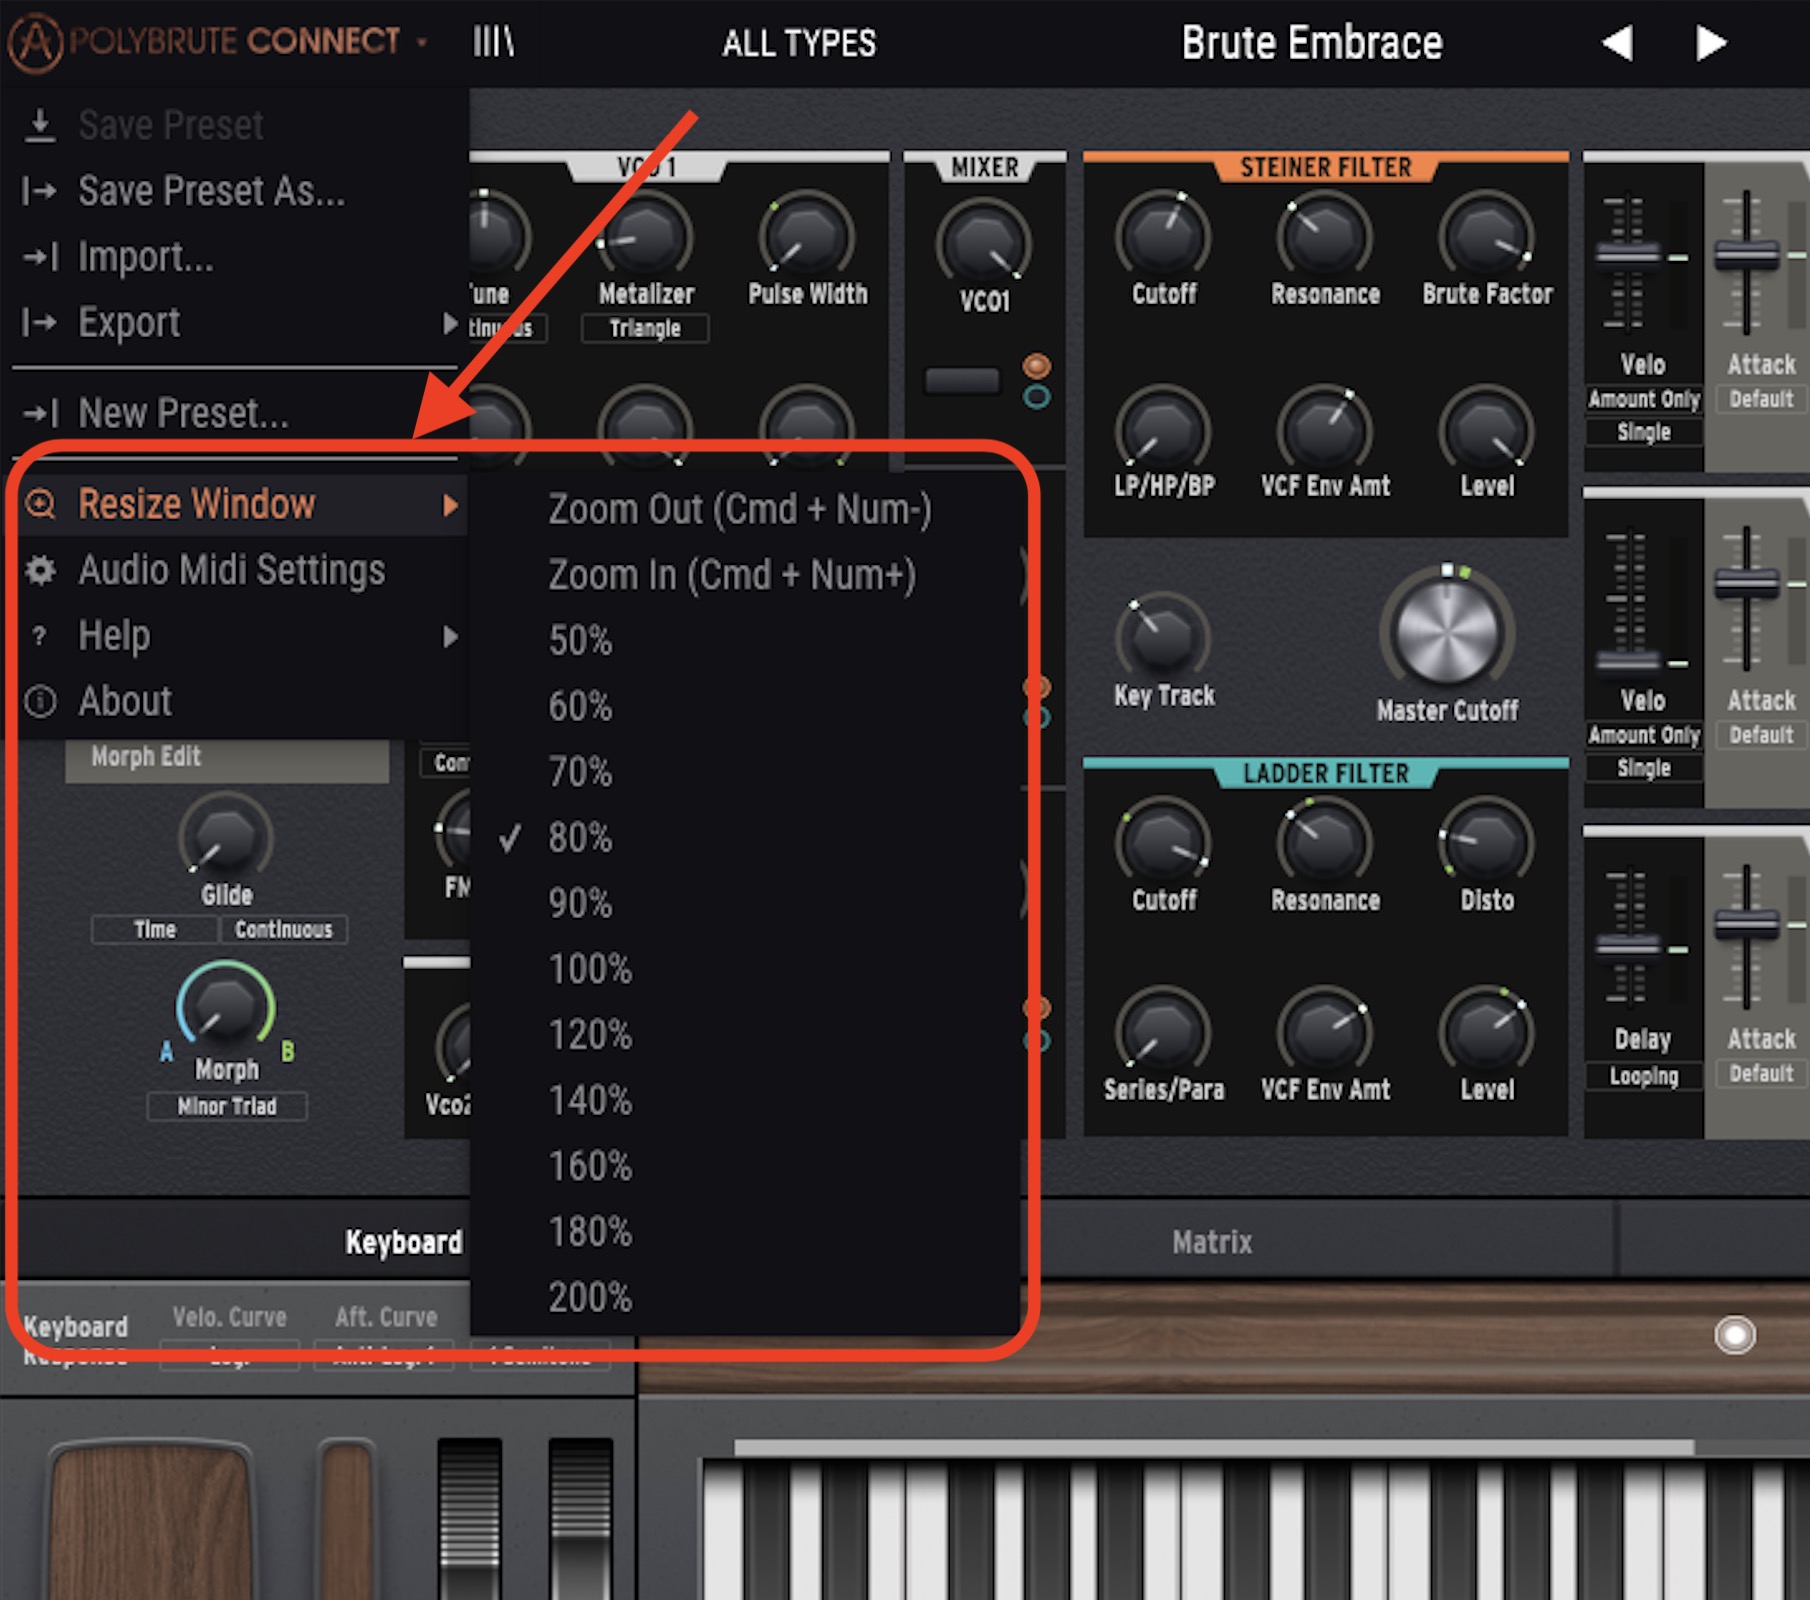Click the Metalizer knob

coord(645,236)
